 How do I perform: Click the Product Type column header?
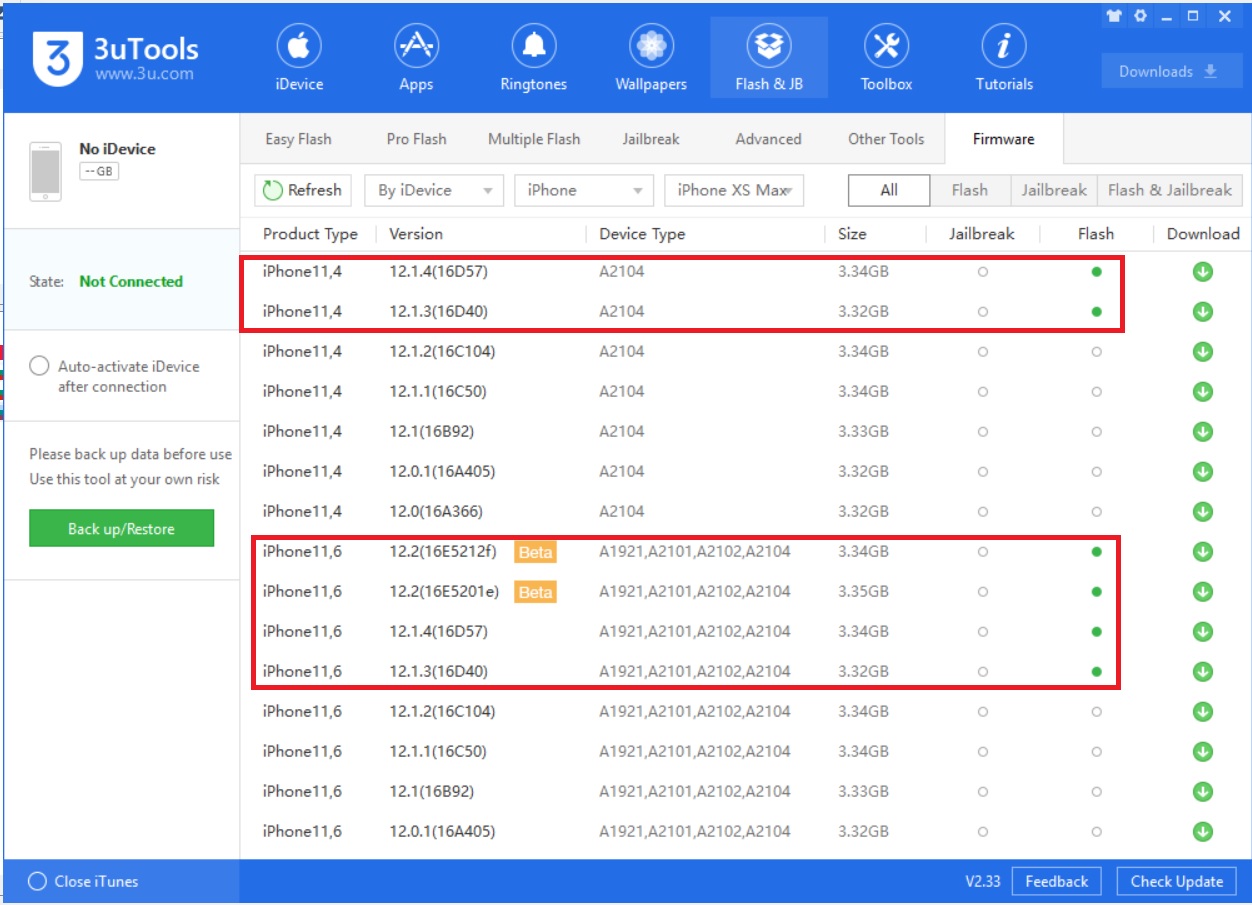pos(310,234)
